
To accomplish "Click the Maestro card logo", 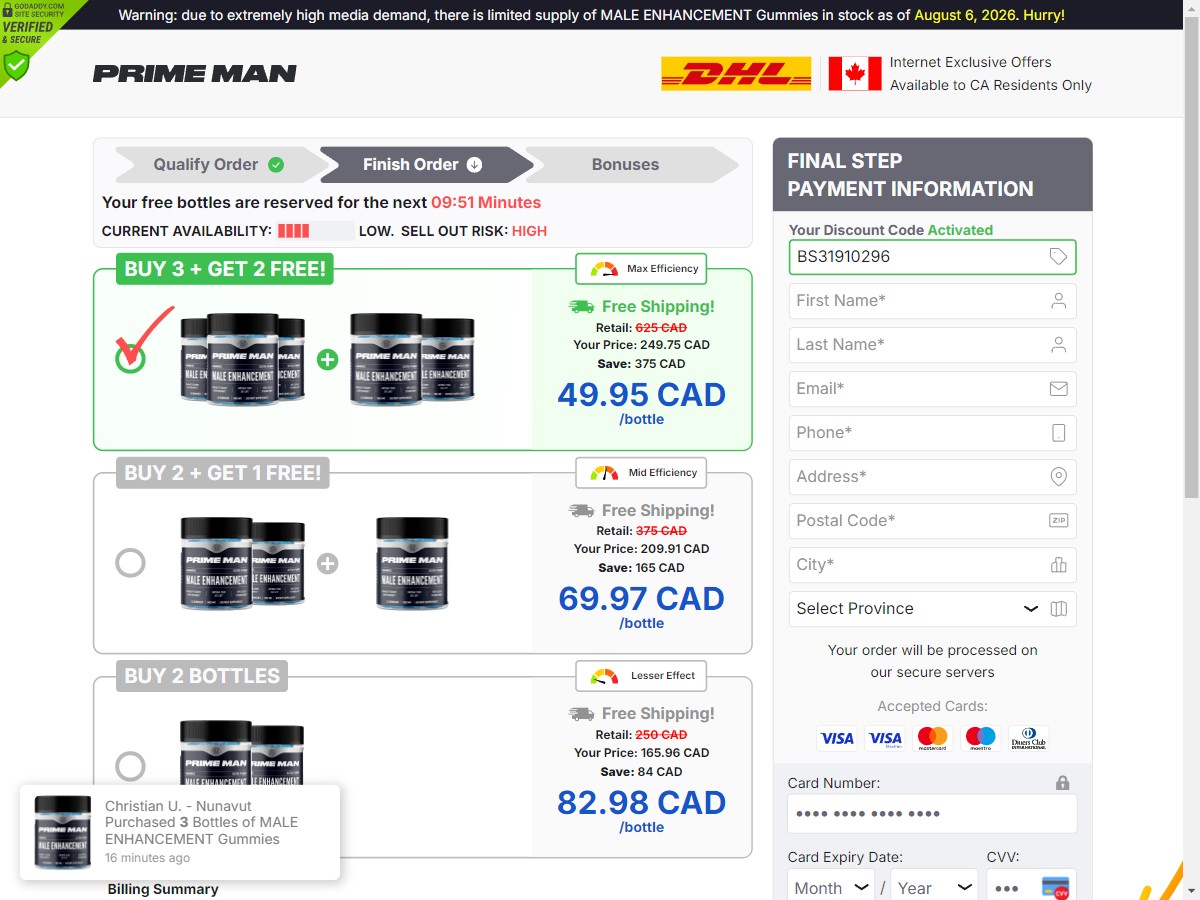I will tap(981, 739).
